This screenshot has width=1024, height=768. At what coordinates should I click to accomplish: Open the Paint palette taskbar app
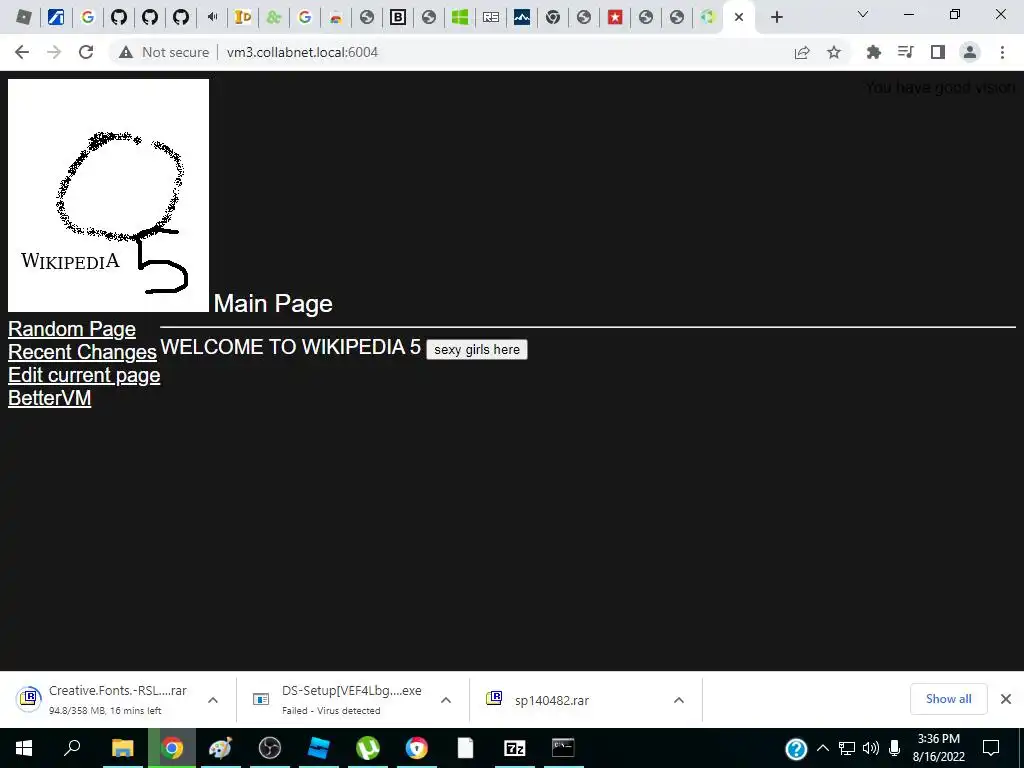pyautogui.click(x=220, y=748)
